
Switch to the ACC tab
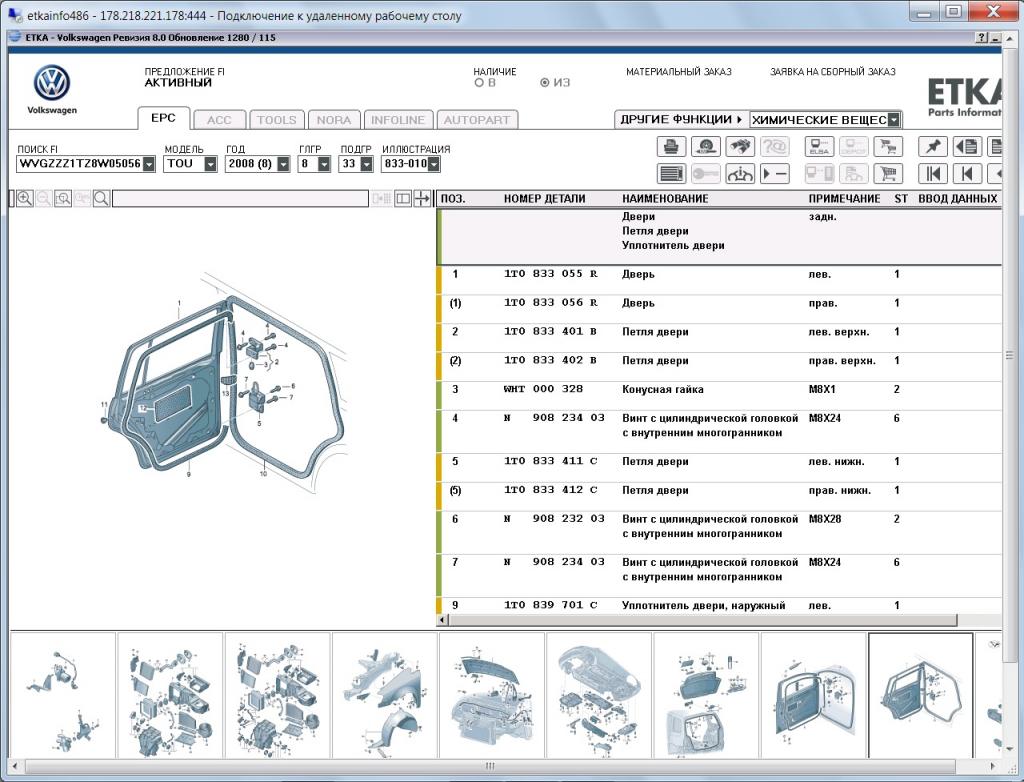click(219, 120)
